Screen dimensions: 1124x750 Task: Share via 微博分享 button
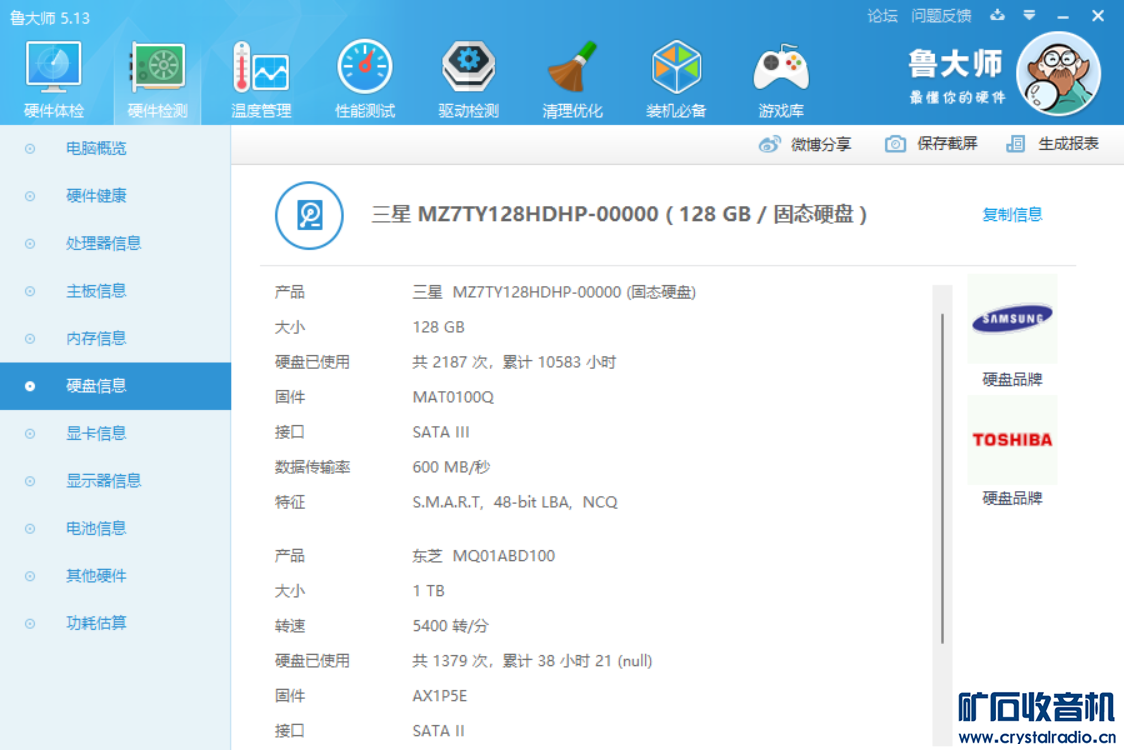click(x=805, y=144)
